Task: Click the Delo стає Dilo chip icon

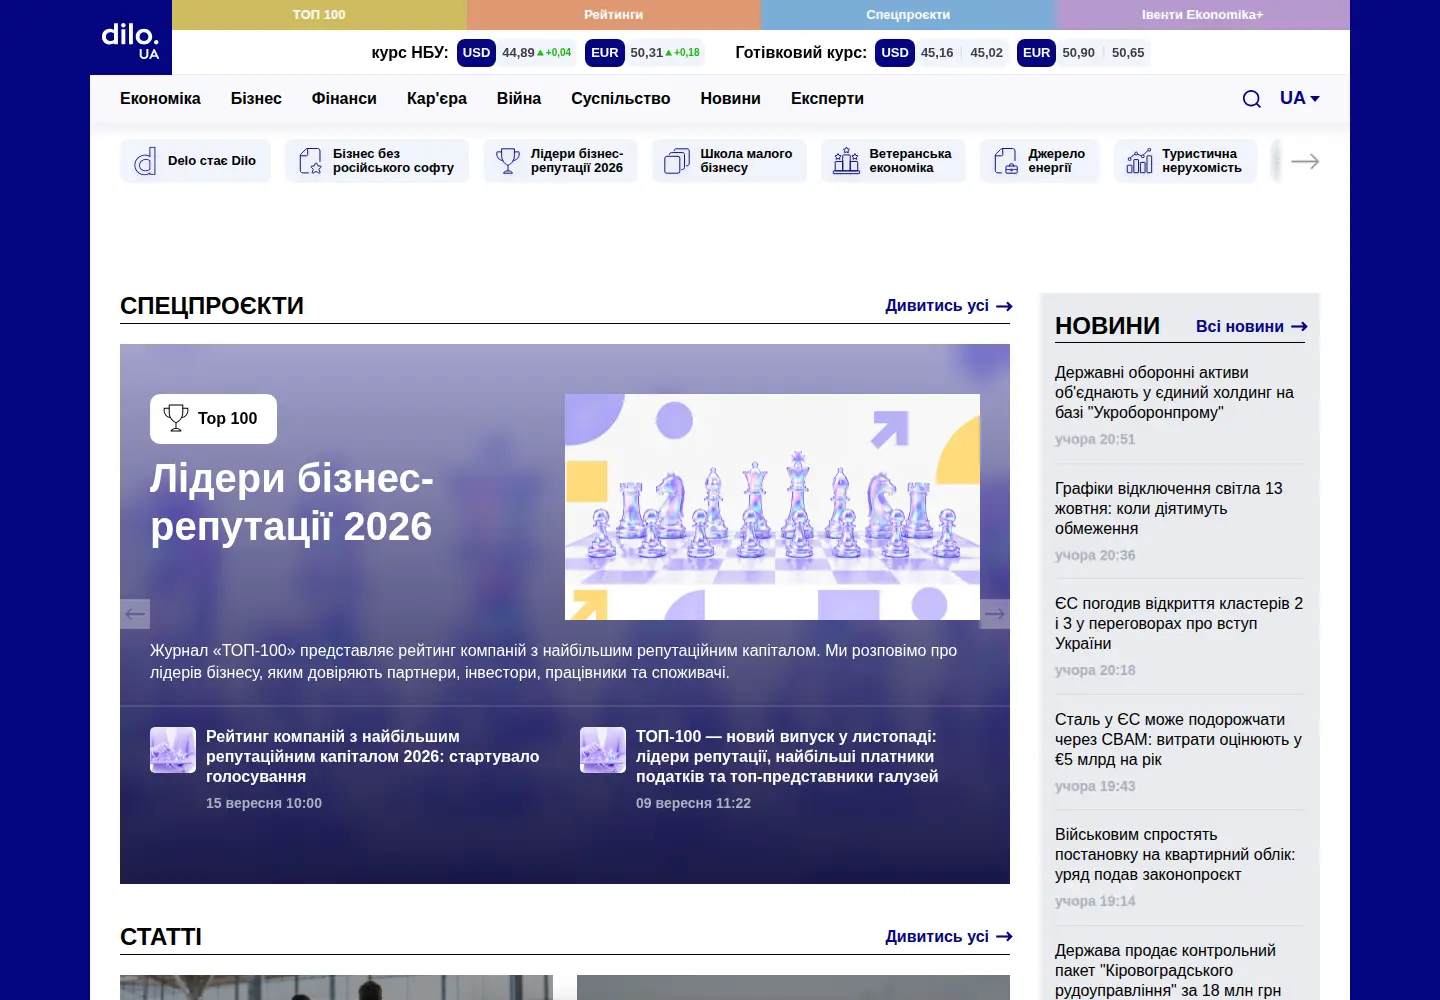Action: (145, 161)
